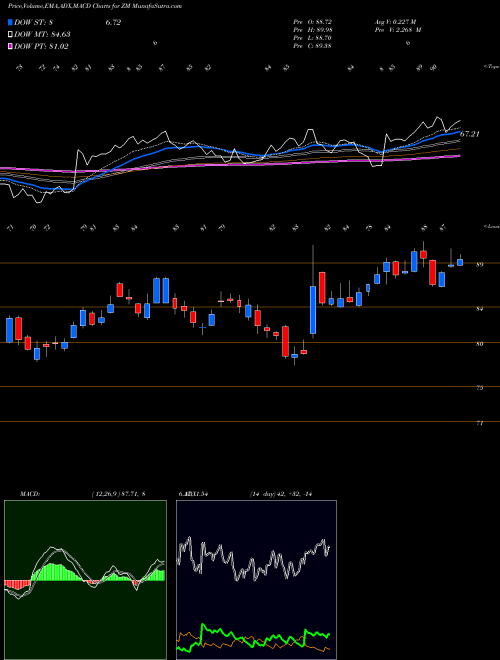Click the 'Pre L: 88.70' low value
This screenshot has height=660, width=500.
313,38
